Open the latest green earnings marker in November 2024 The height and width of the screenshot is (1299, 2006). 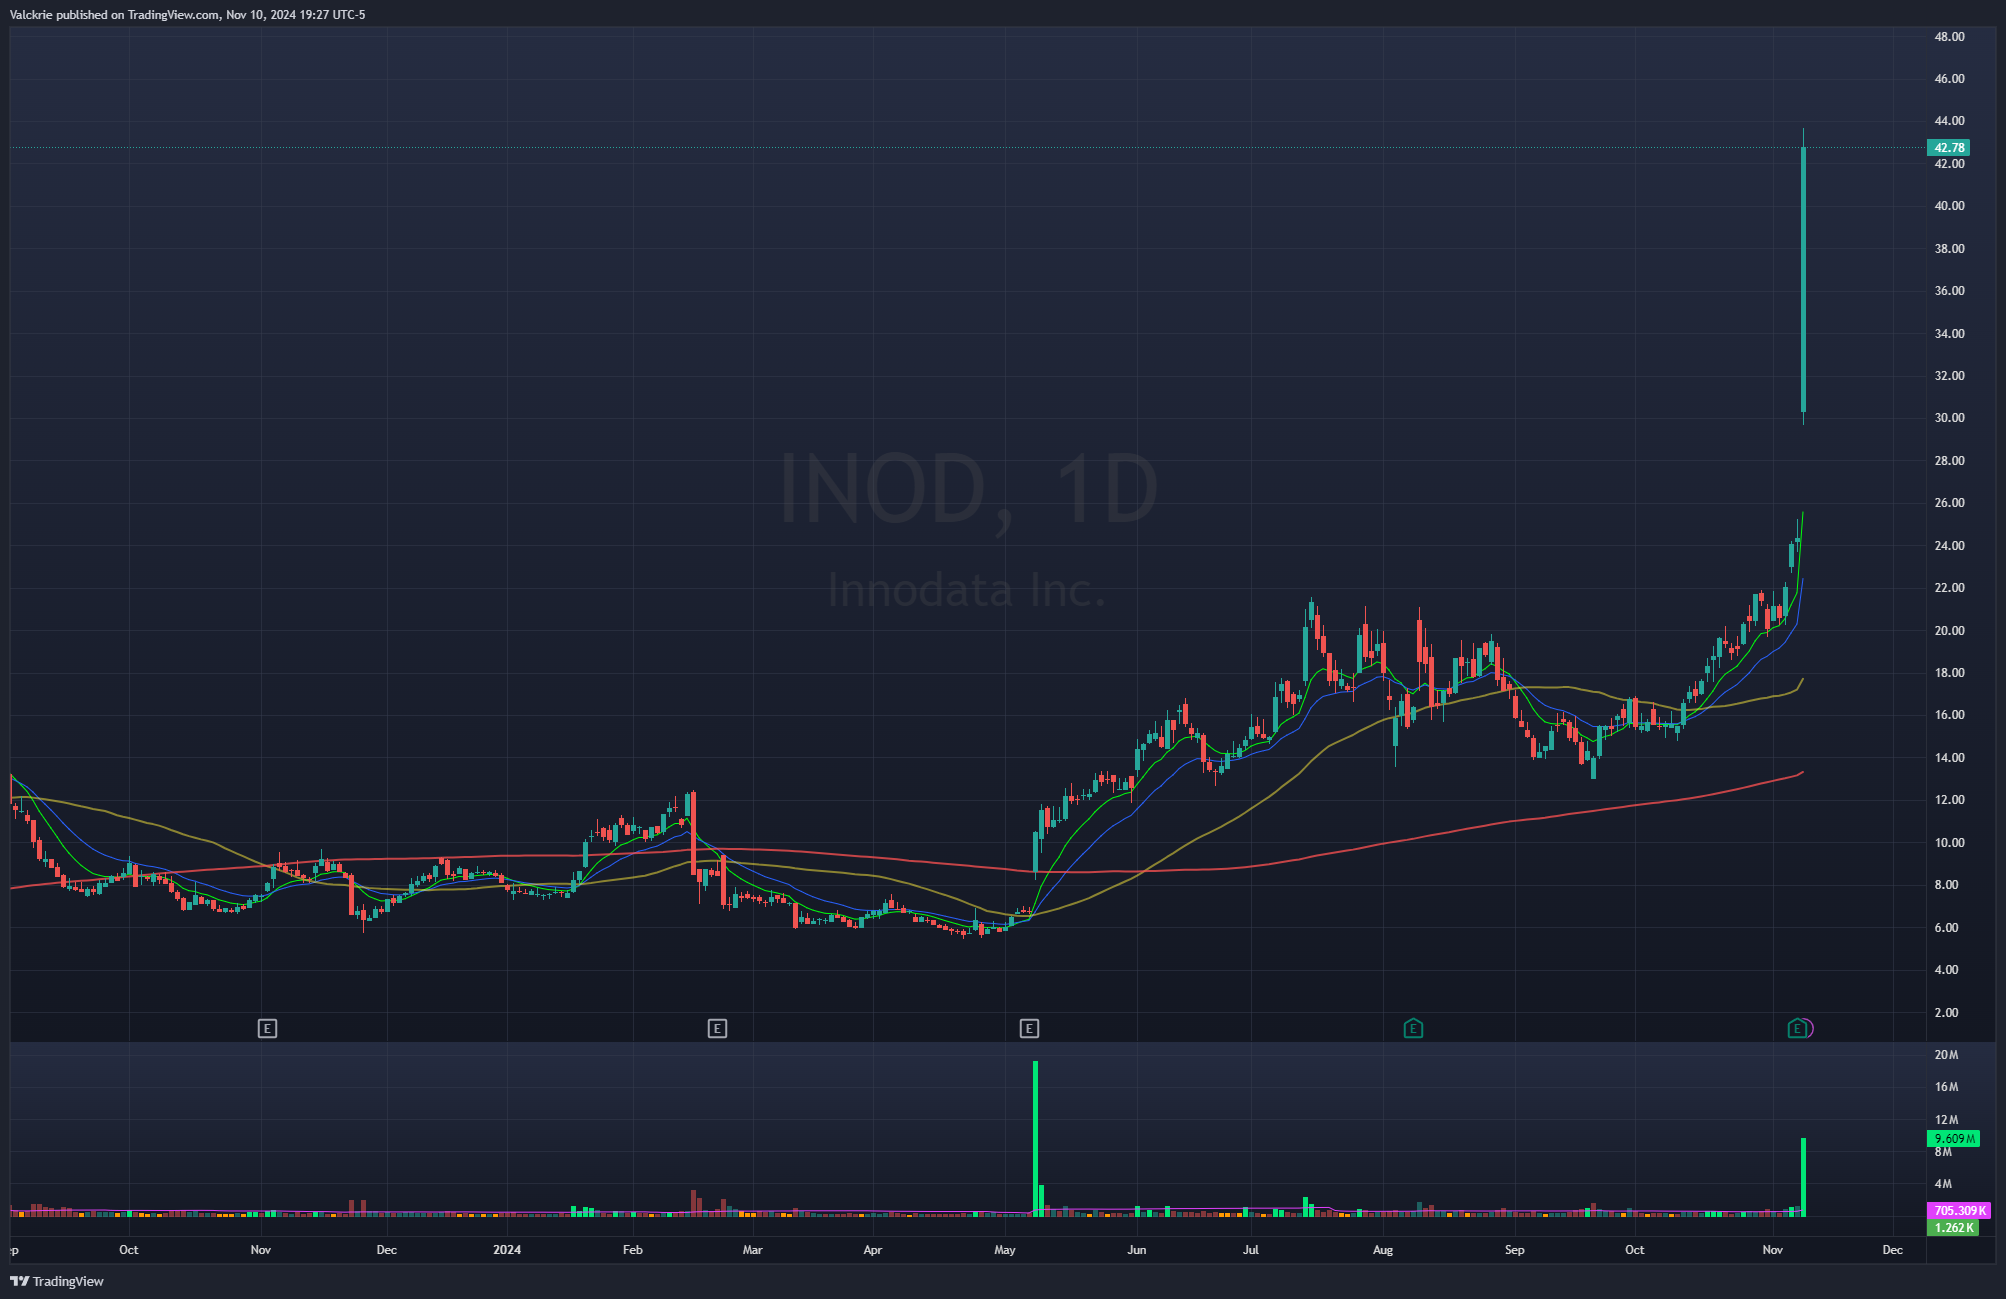(1797, 1028)
